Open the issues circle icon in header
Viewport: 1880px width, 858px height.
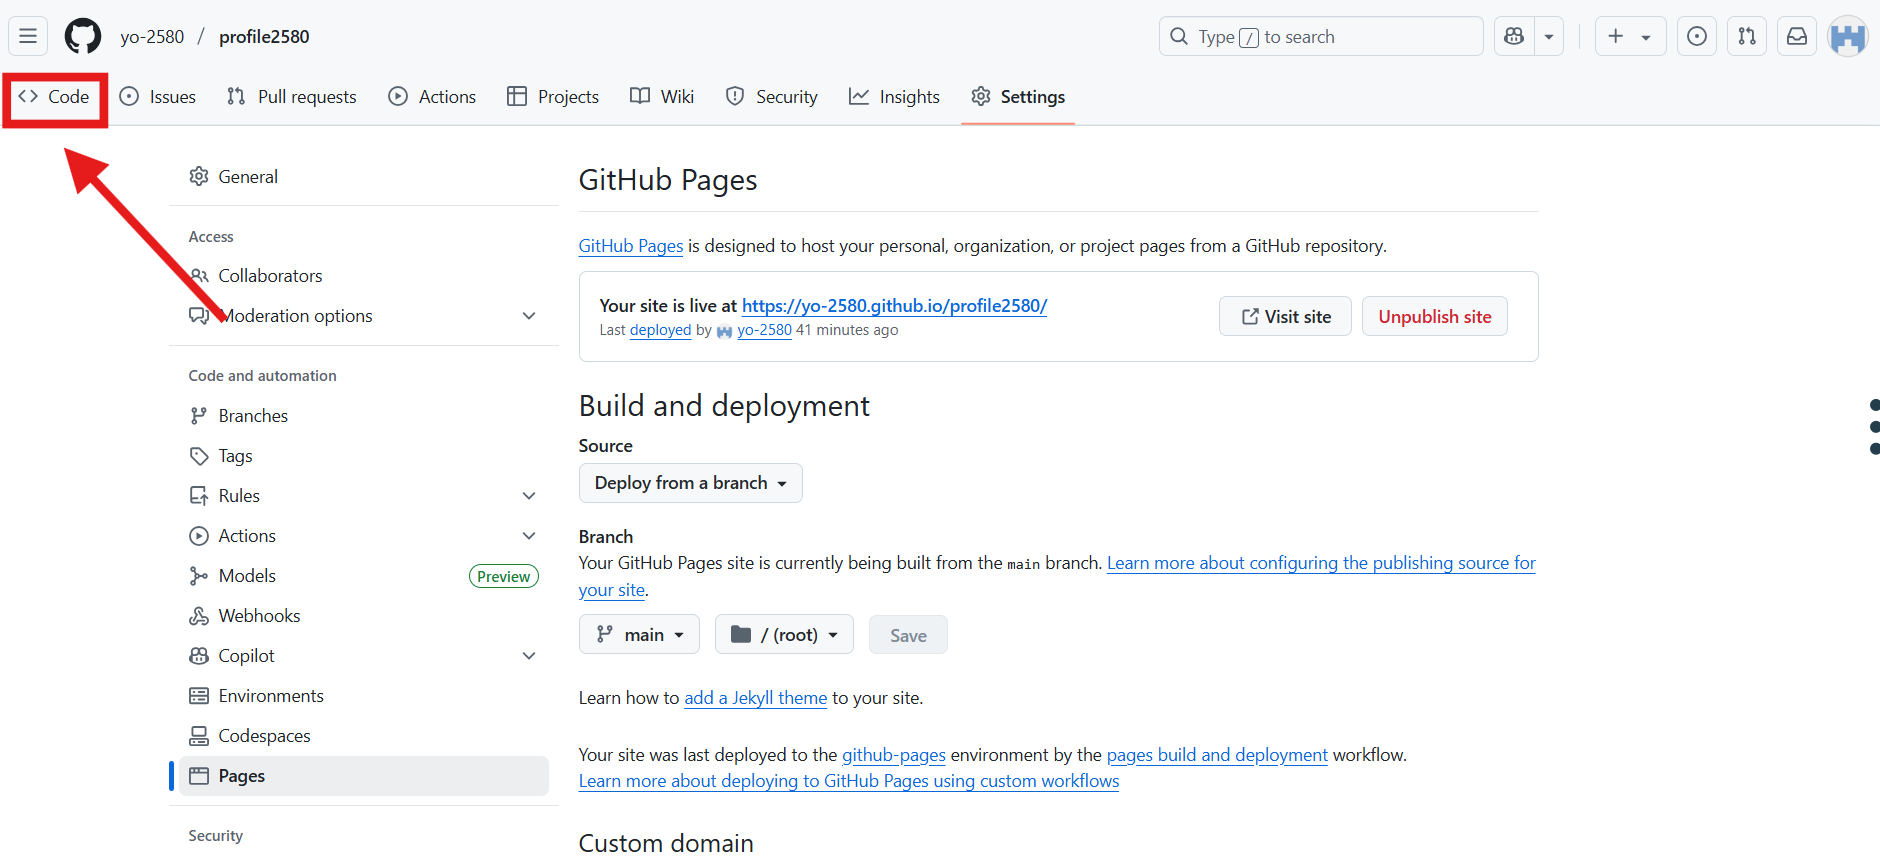click(1697, 36)
